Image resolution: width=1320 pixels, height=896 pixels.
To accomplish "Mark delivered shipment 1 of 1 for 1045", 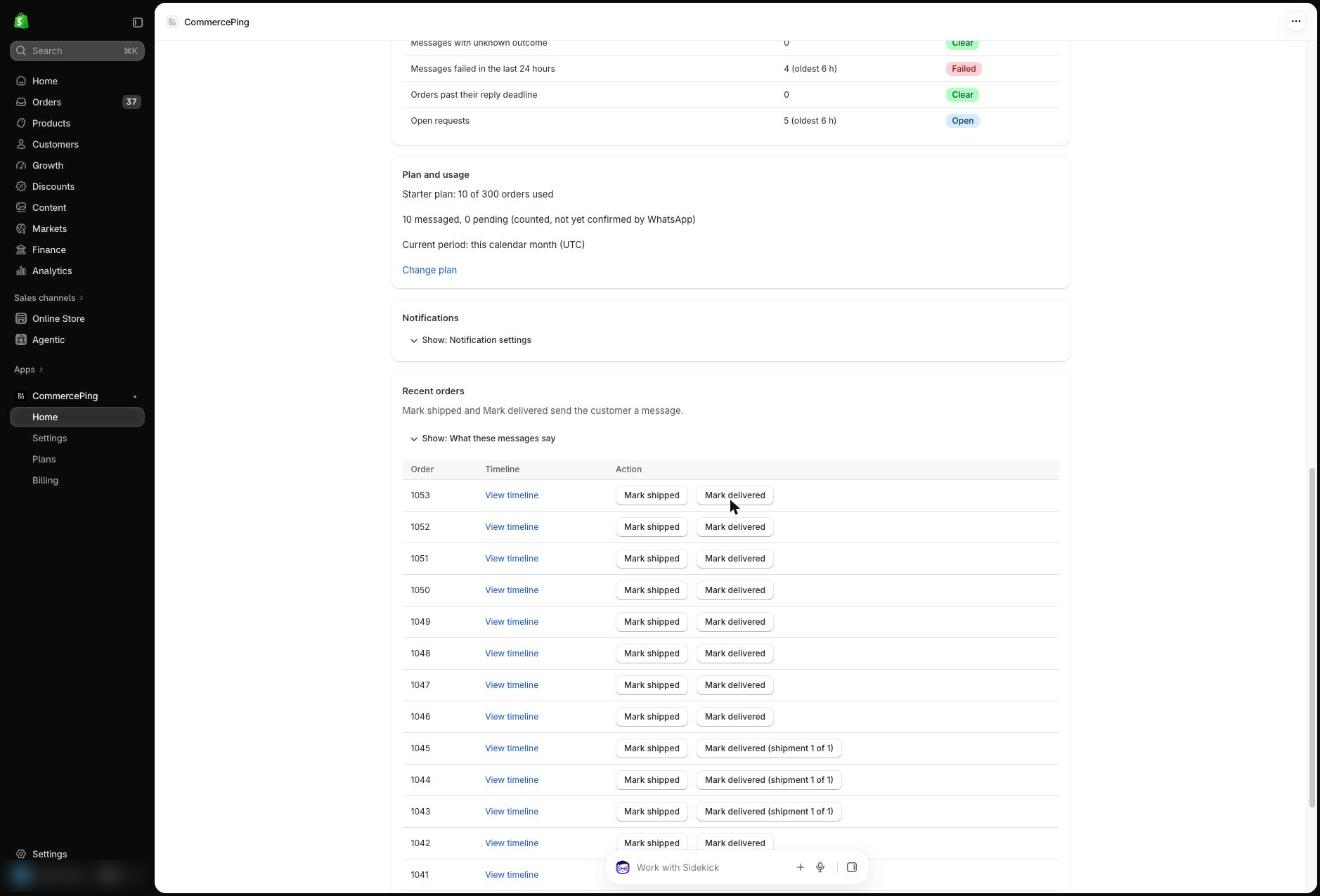I will pos(769,748).
